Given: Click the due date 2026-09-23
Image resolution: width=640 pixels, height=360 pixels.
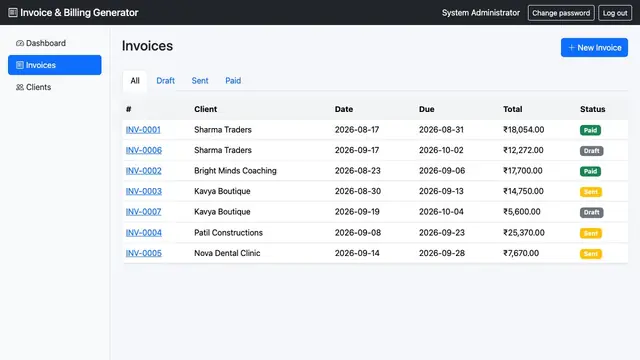Looking at the screenshot, I should pos(442,232).
